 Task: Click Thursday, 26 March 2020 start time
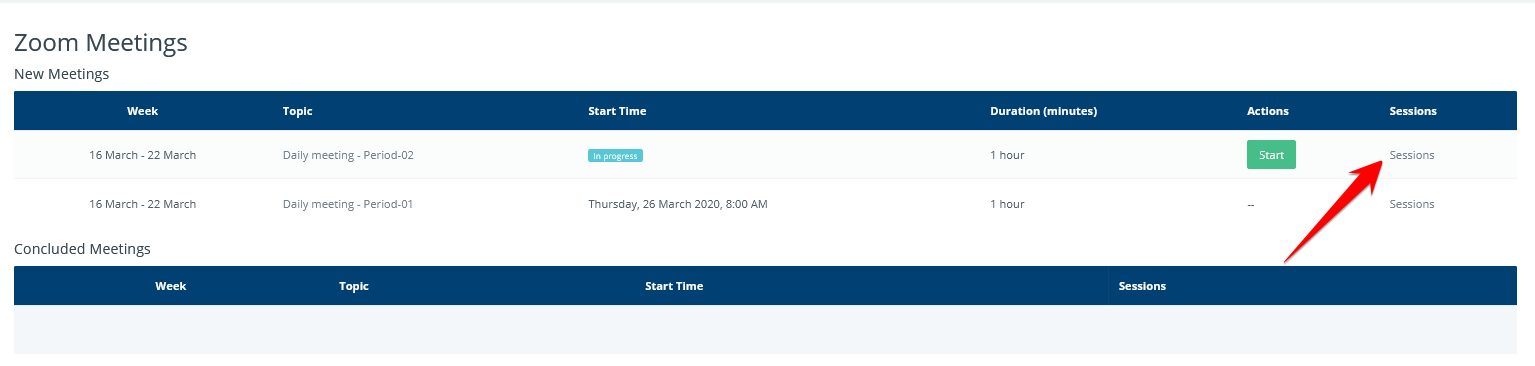click(678, 204)
